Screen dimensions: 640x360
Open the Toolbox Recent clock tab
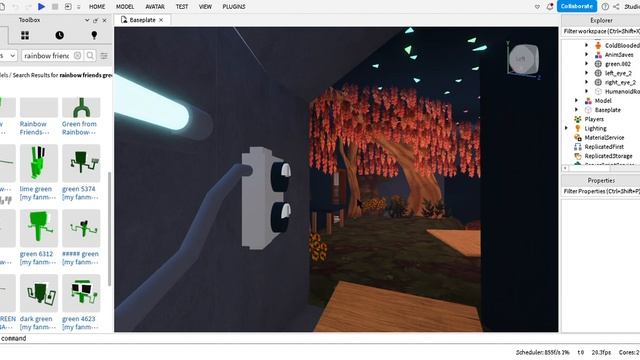coord(60,35)
